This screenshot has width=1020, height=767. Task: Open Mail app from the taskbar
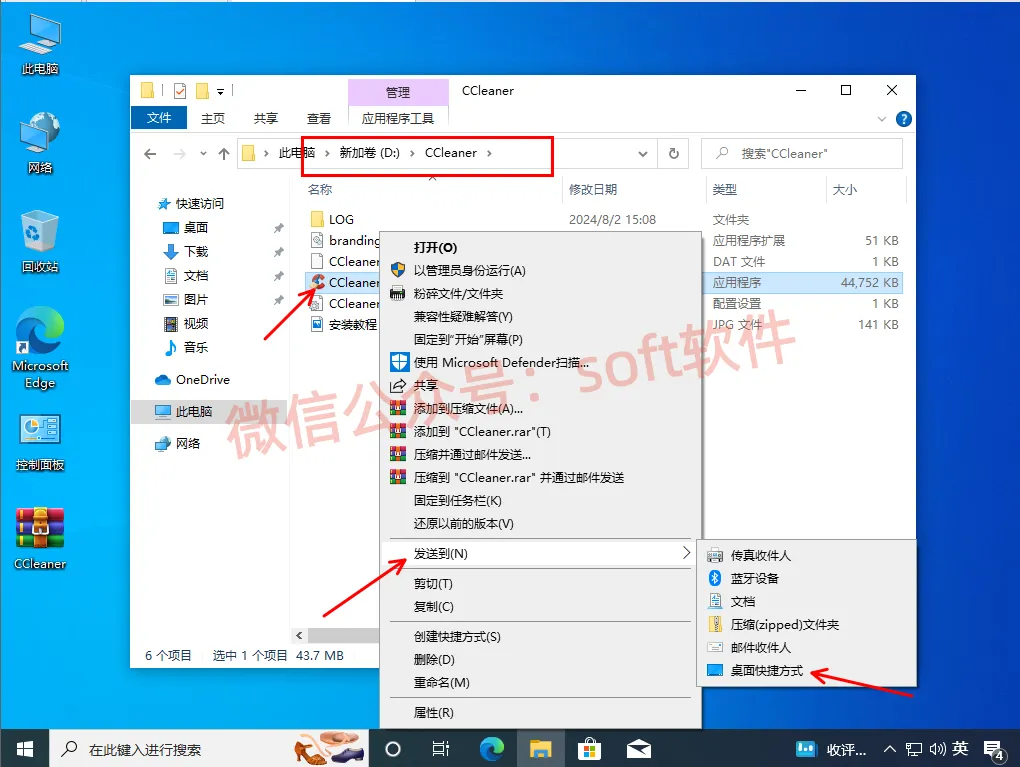pyautogui.click(x=639, y=749)
